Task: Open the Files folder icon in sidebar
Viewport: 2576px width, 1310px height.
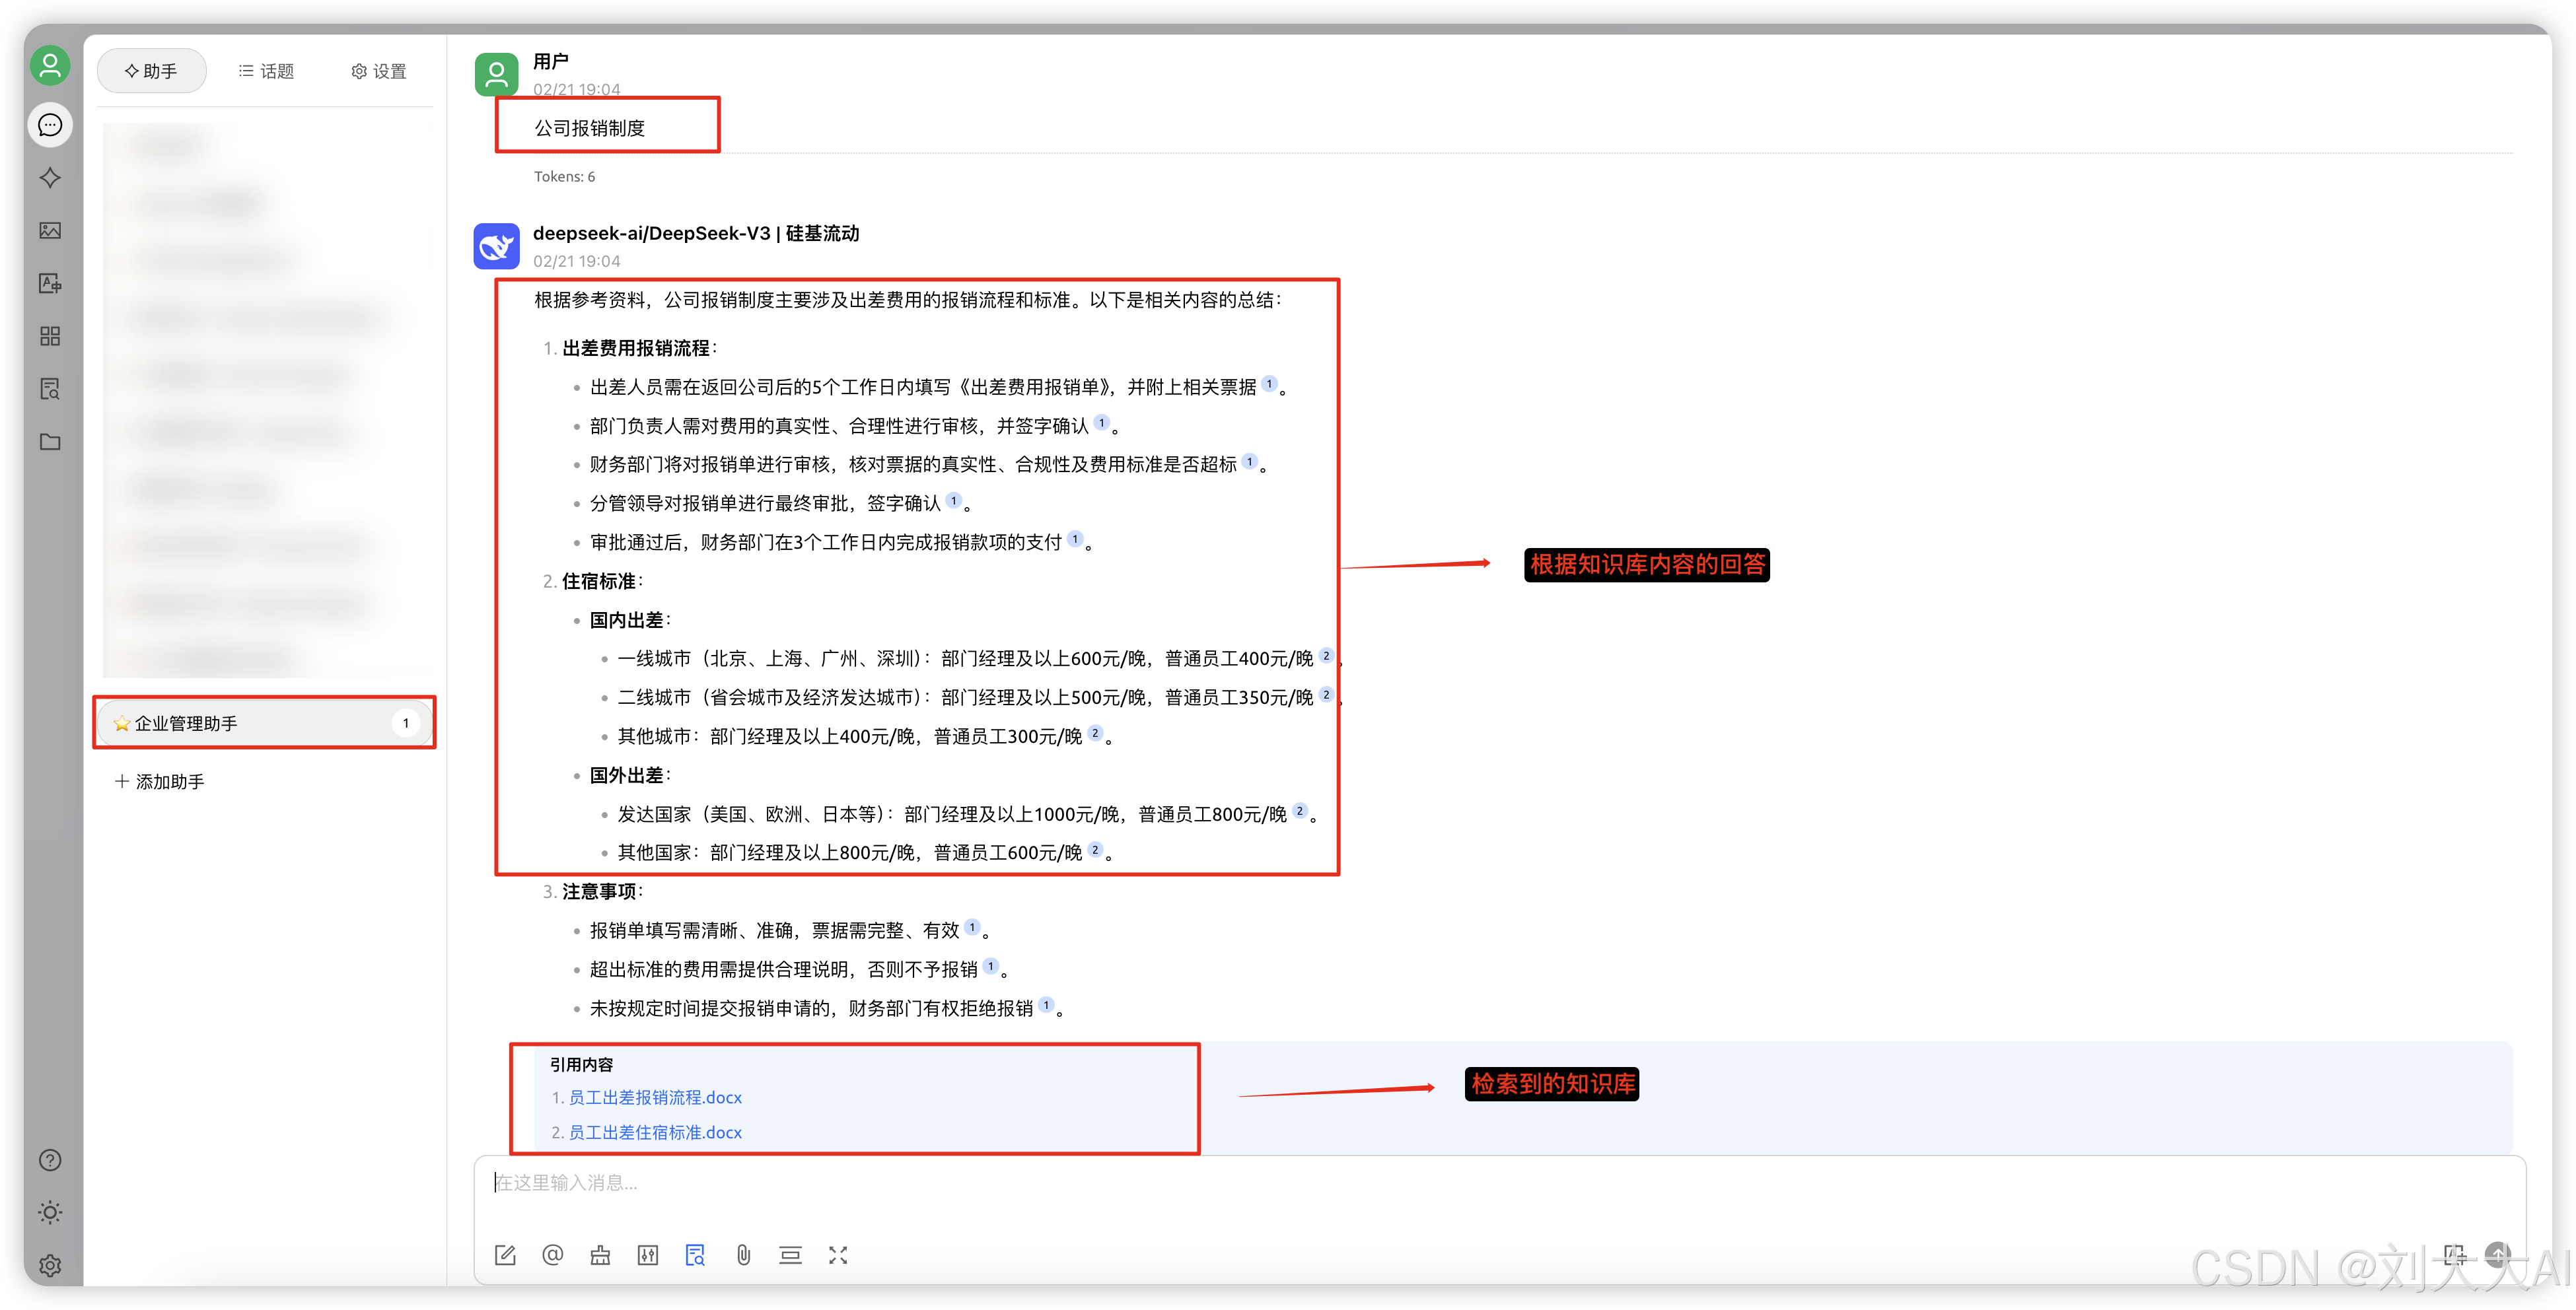Action: [x=49, y=441]
